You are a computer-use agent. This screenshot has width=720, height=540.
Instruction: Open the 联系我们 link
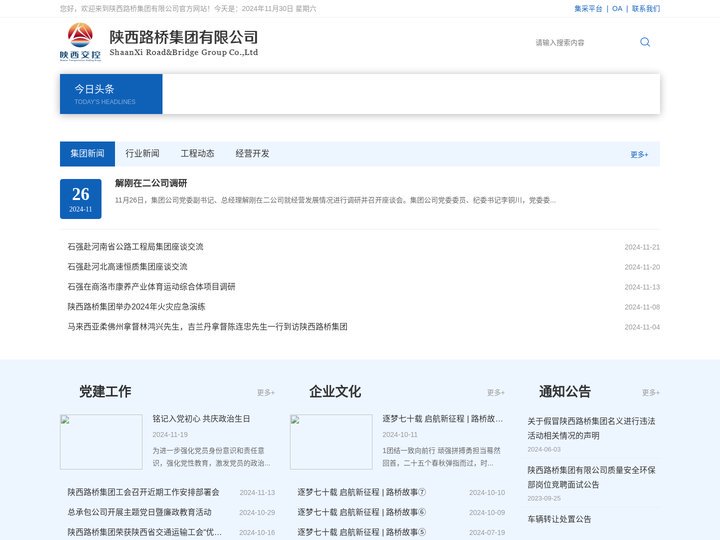(646, 9)
